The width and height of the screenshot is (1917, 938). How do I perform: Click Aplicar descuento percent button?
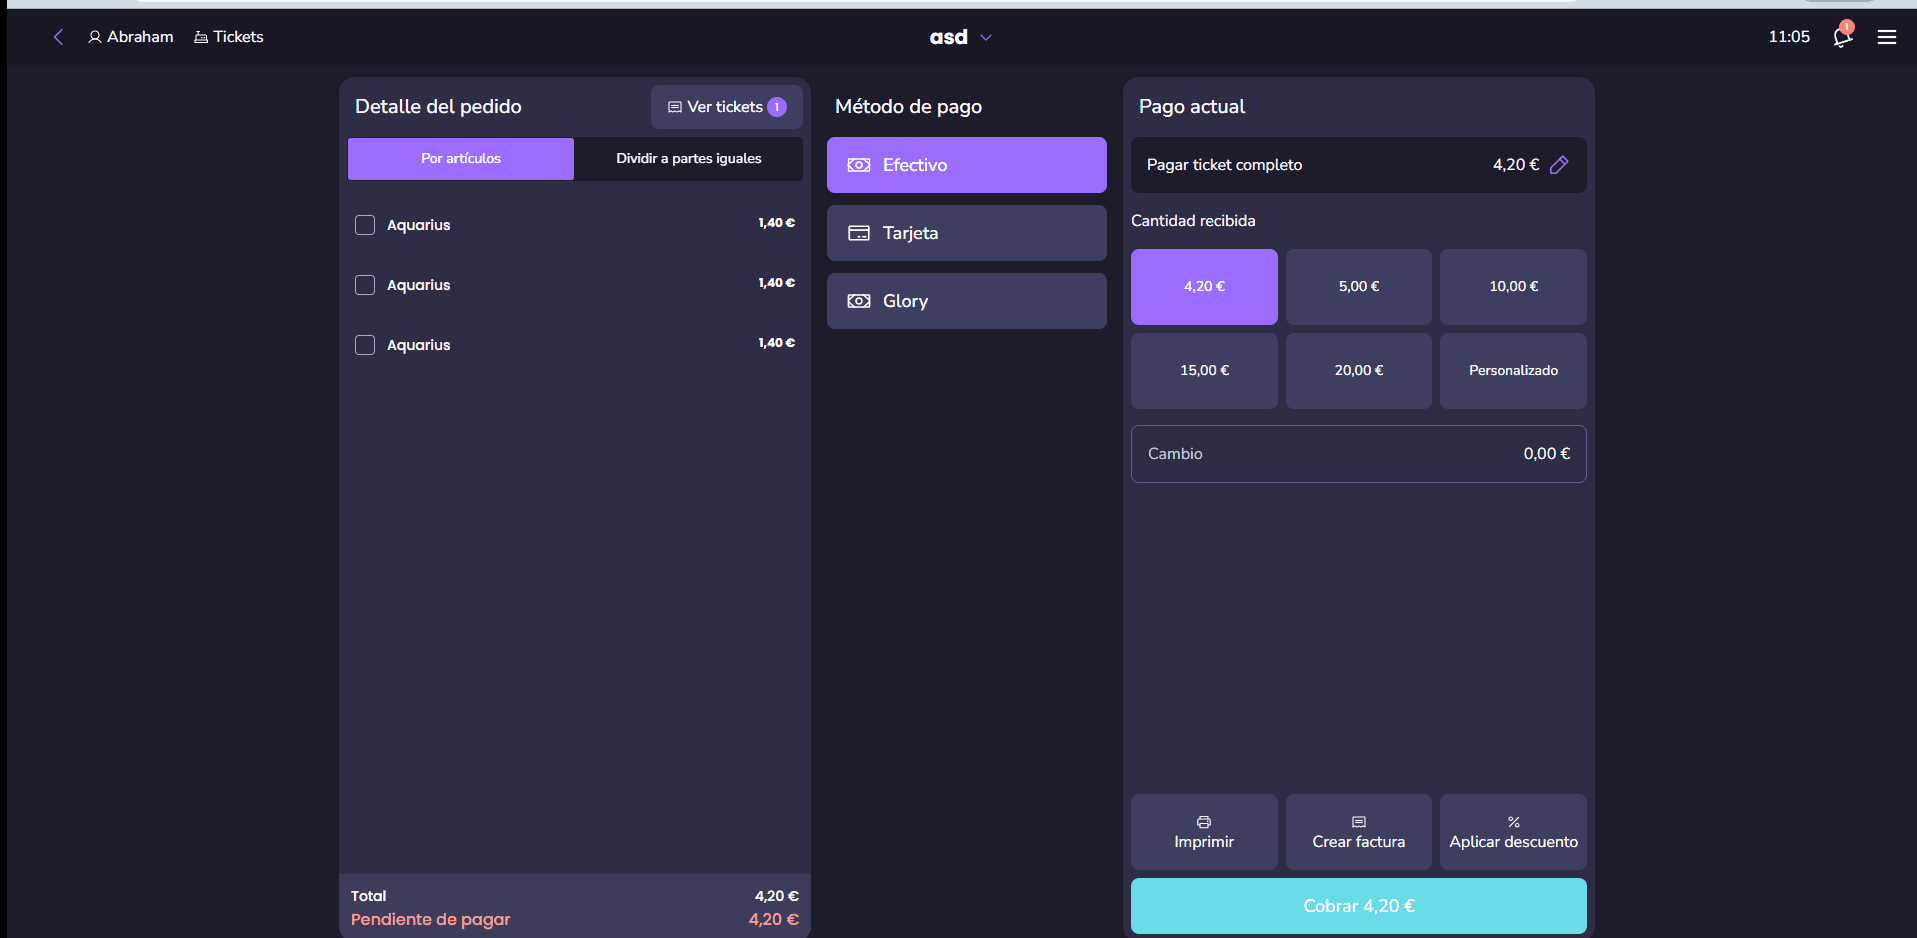tap(1512, 832)
